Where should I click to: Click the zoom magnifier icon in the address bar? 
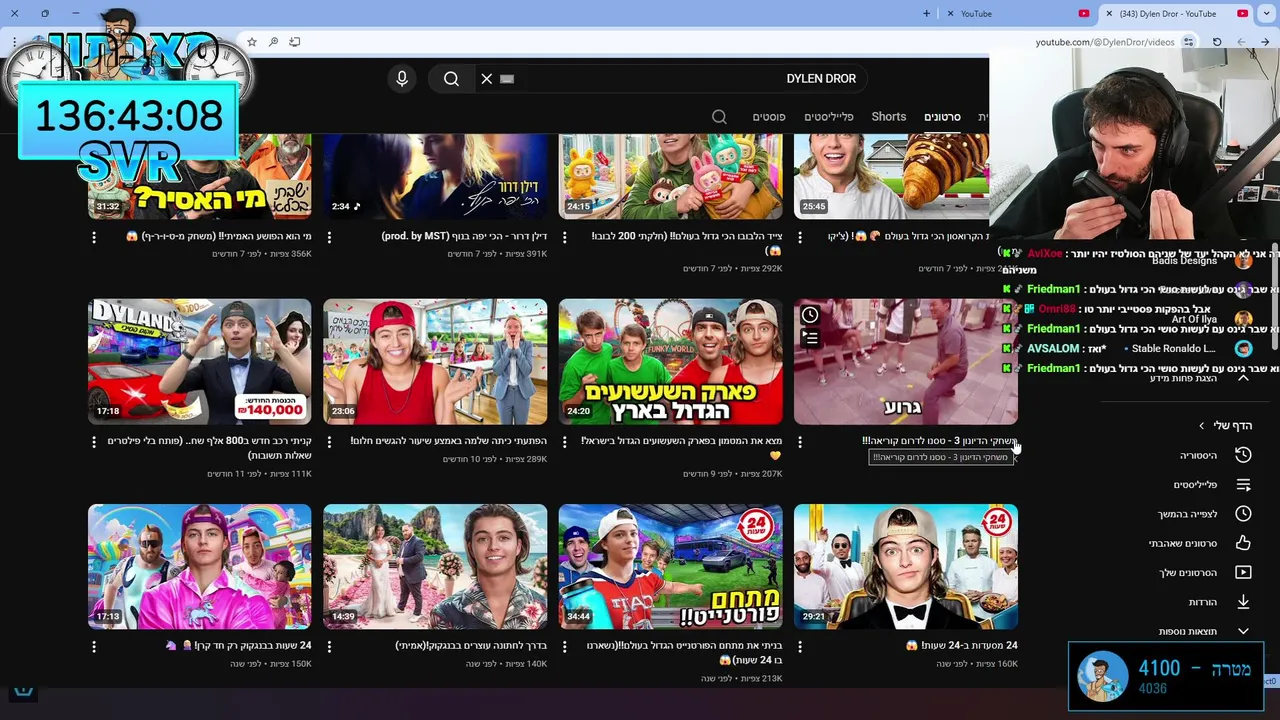pyautogui.click(x=273, y=42)
